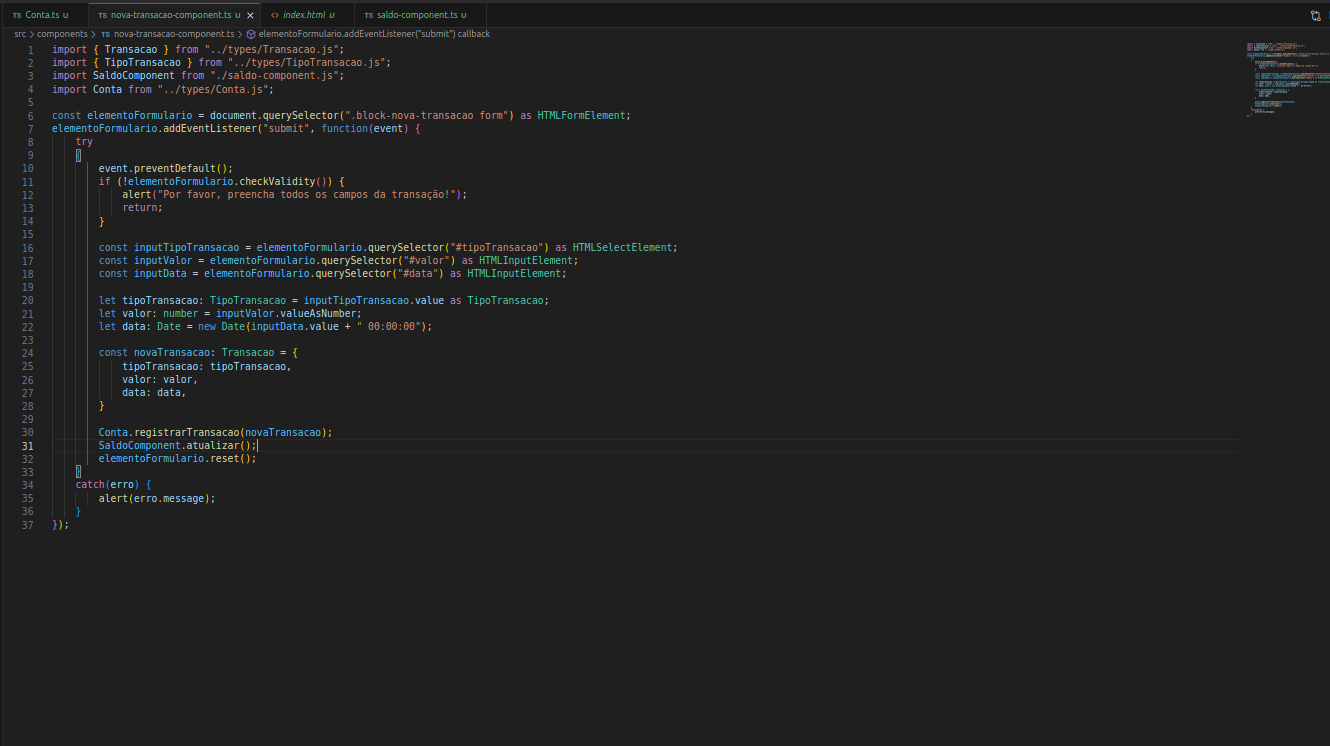Click event.preventDefault() call
Screen dimensions: 1330x746
pos(165,168)
